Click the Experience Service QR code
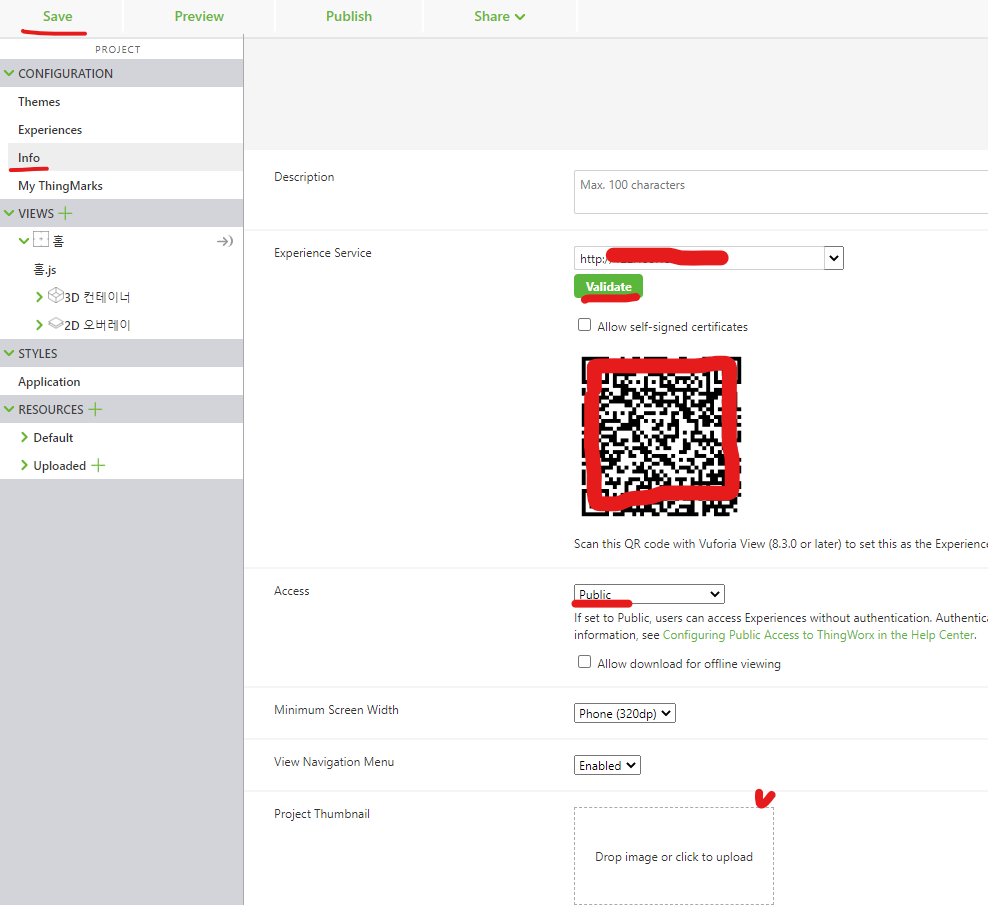The width and height of the screenshot is (988, 905). [661, 436]
